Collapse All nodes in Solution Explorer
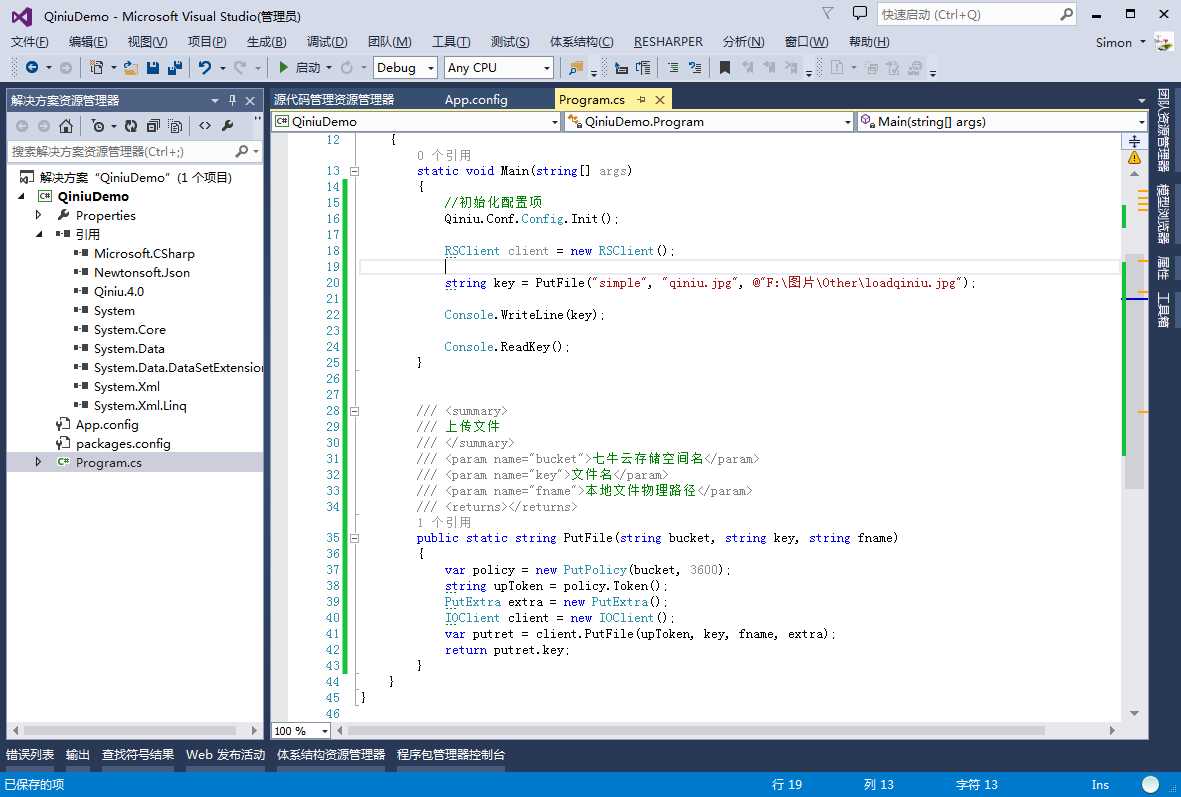The height and width of the screenshot is (797, 1181). 153,126
